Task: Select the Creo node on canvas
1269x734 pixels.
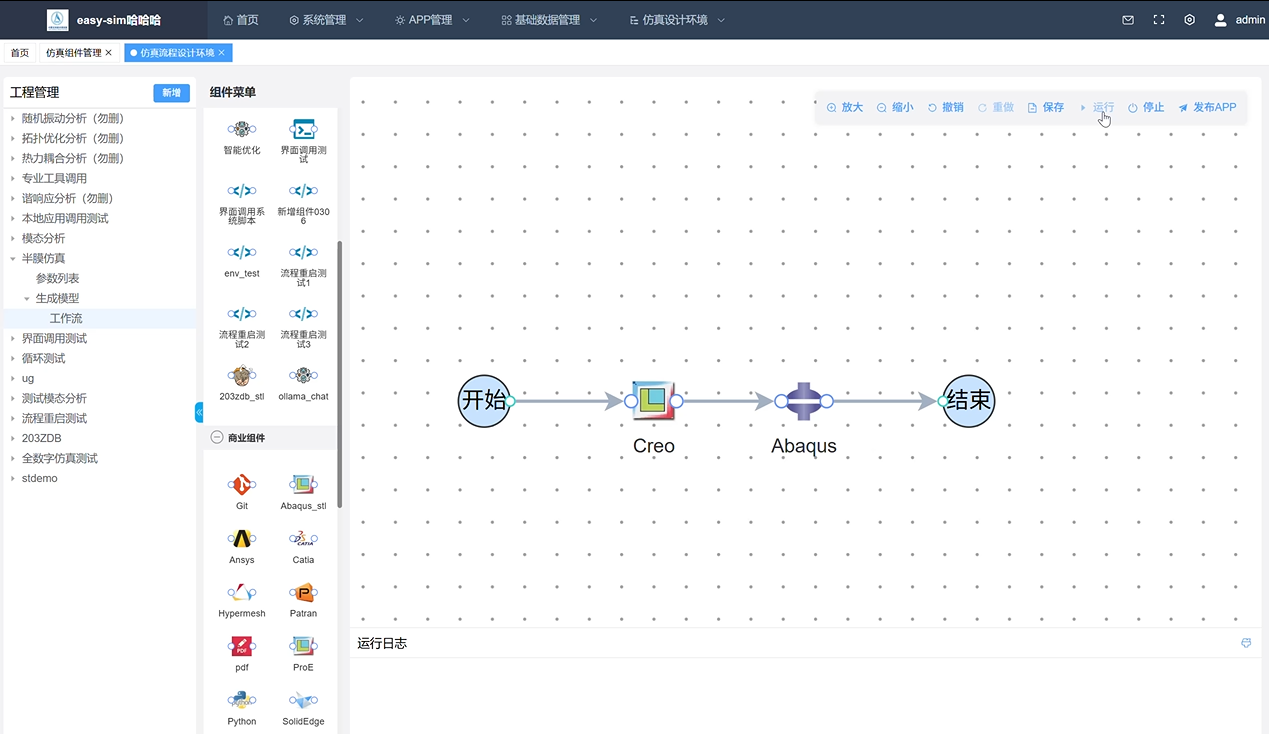Action: [x=654, y=401]
